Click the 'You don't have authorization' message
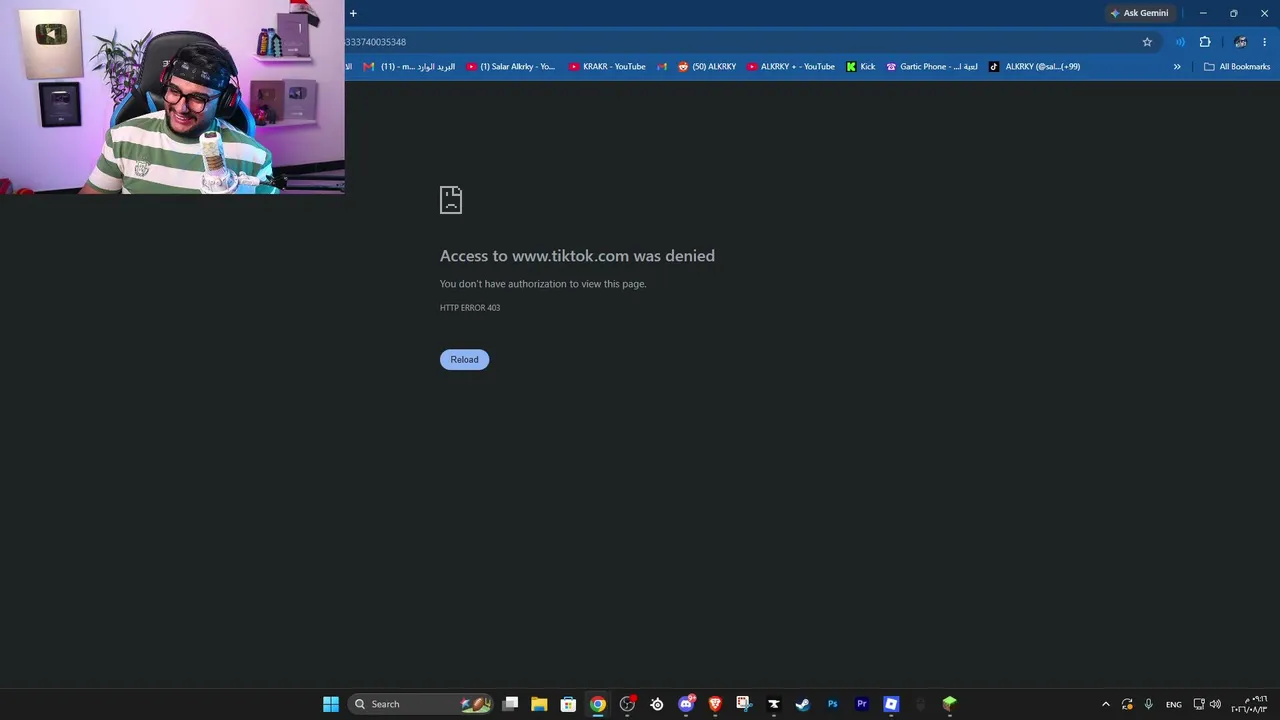The width and height of the screenshot is (1280, 720). coord(543,284)
